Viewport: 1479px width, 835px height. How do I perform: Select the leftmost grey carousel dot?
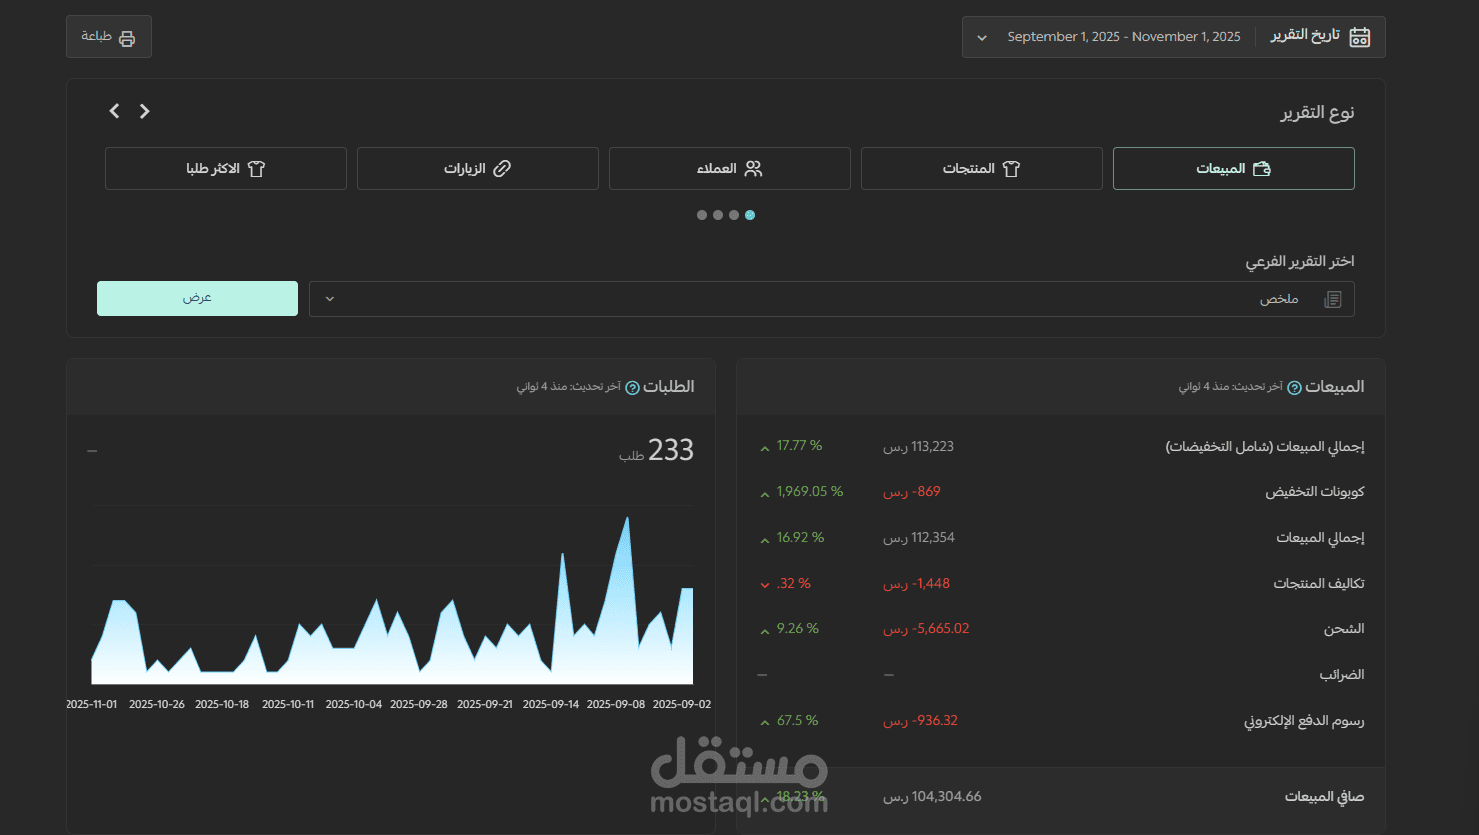click(x=702, y=215)
